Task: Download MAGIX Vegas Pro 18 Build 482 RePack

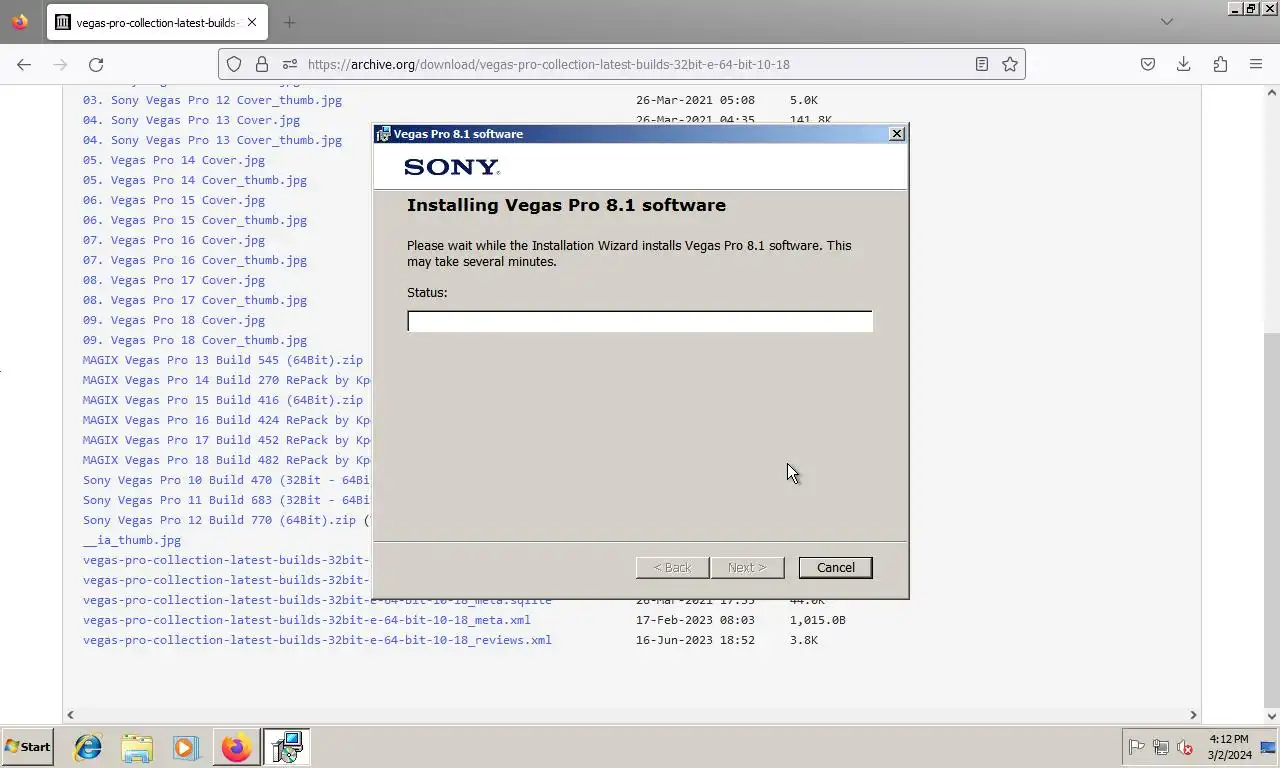Action: click(227, 460)
